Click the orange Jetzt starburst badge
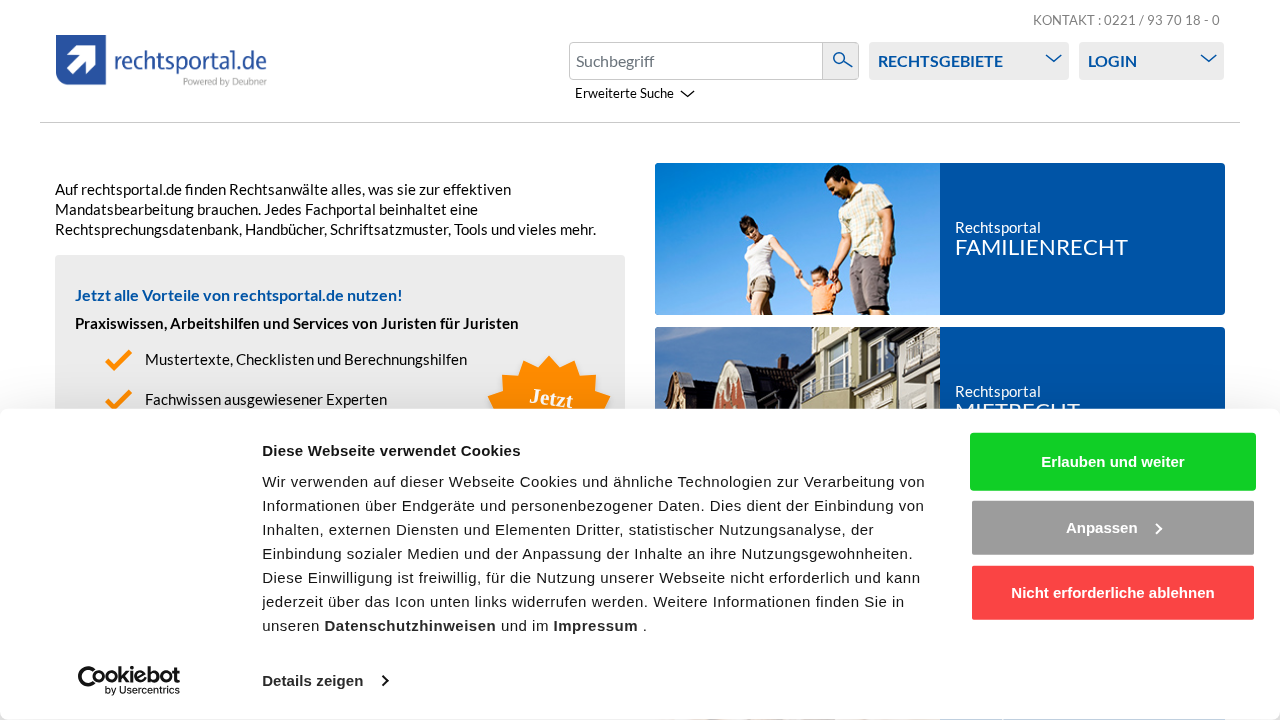 point(549,383)
